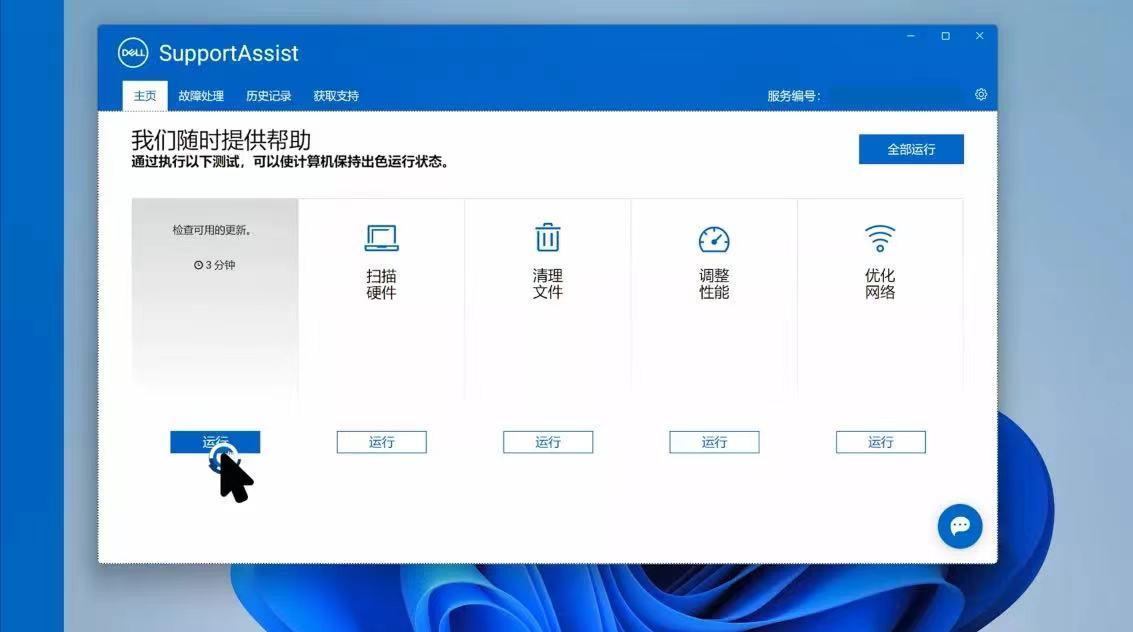Run all tests with 全部运行
The width and height of the screenshot is (1133, 632).
point(910,148)
